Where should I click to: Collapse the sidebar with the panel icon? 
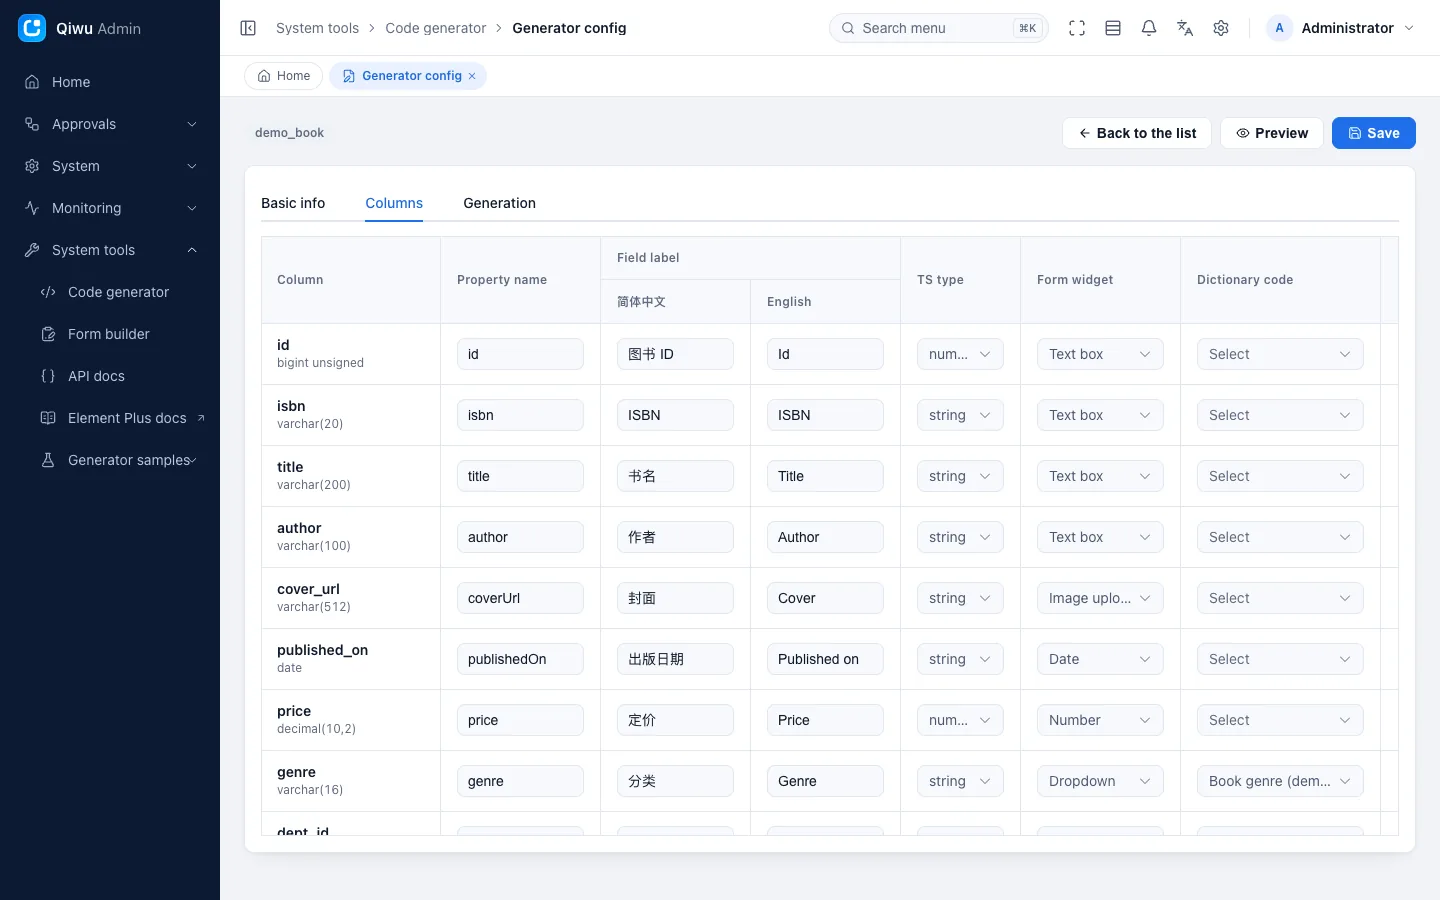coord(248,28)
